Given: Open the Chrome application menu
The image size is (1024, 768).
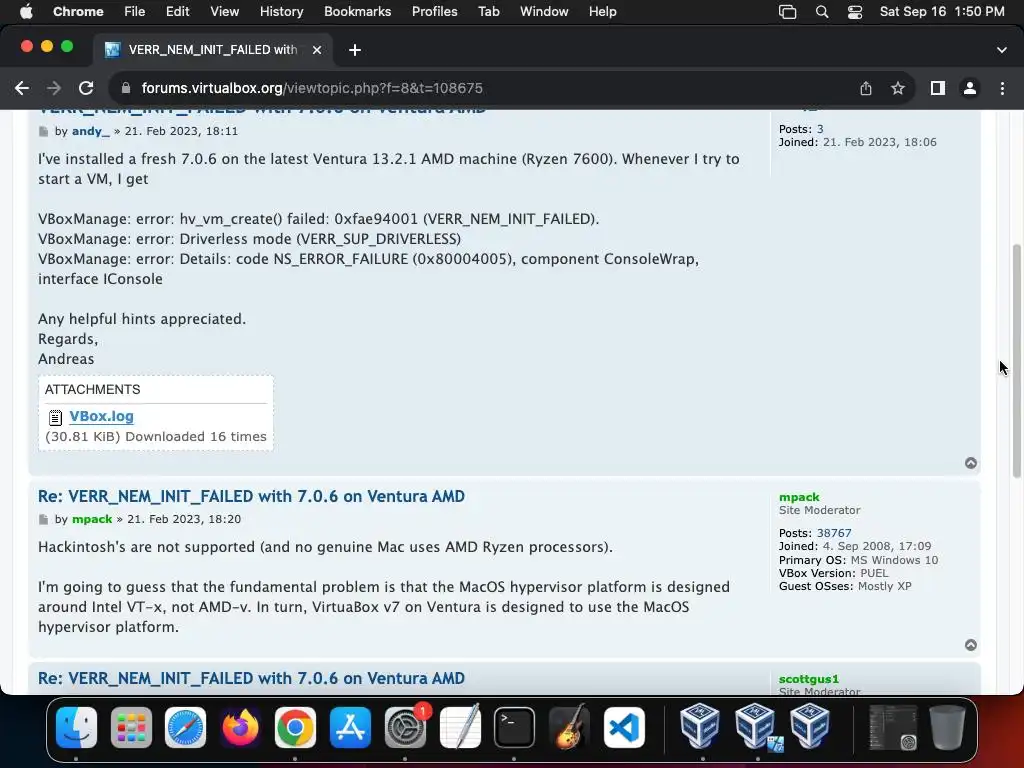Looking at the screenshot, I should pyautogui.click(x=78, y=12).
